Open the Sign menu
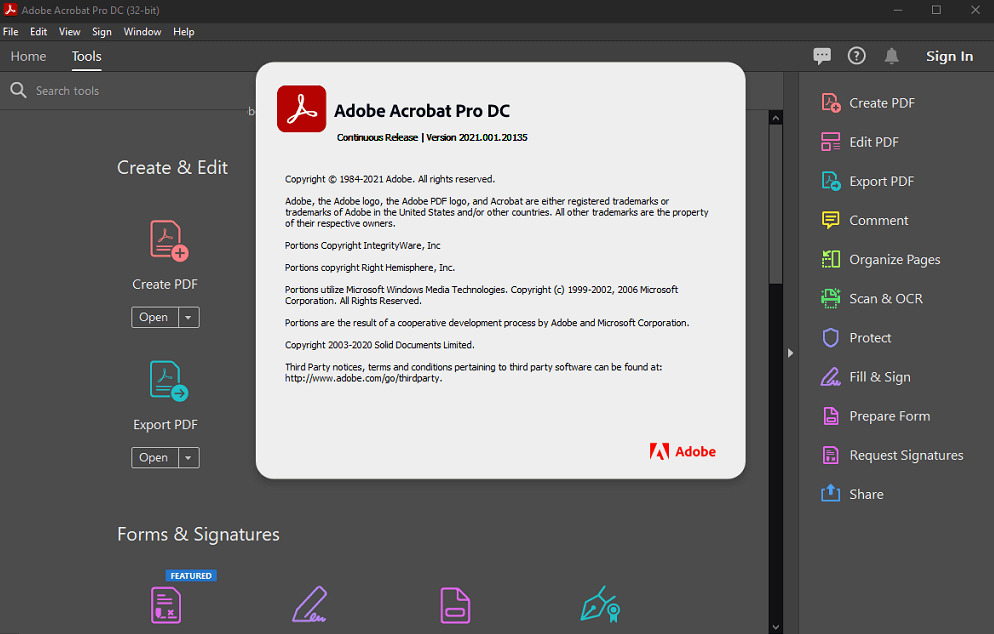994x634 pixels. click(101, 32)
